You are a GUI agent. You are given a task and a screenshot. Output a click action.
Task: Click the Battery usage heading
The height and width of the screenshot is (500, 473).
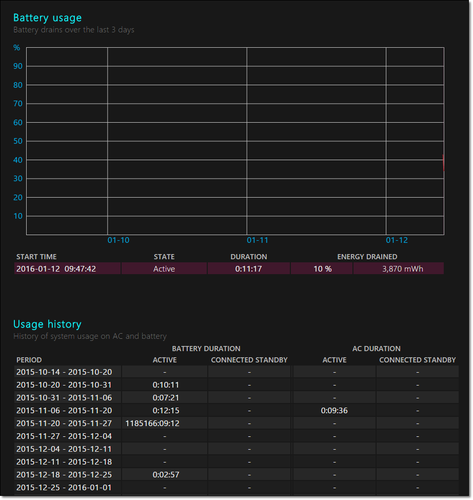[47, 18]
